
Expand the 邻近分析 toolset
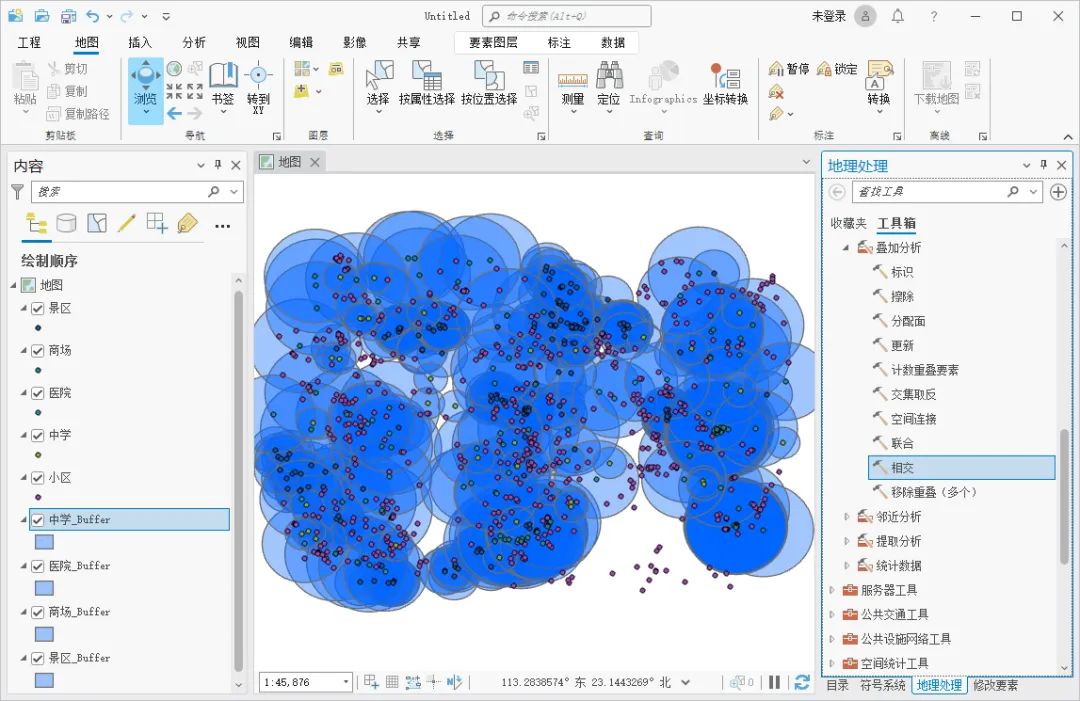(847, 516)
